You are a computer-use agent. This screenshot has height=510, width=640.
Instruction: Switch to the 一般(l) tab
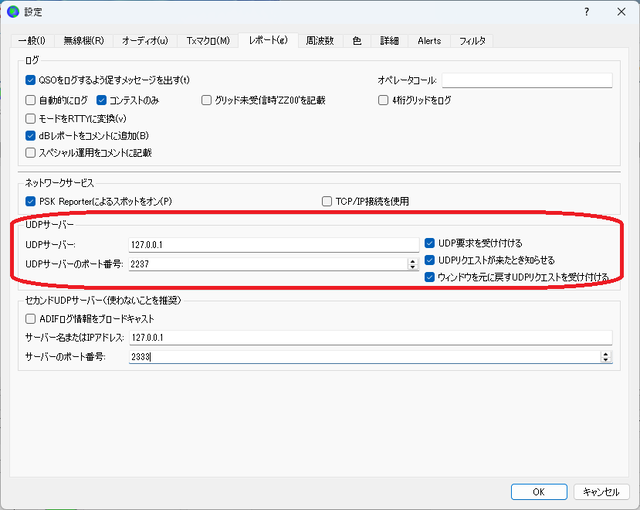pos(32,41)
